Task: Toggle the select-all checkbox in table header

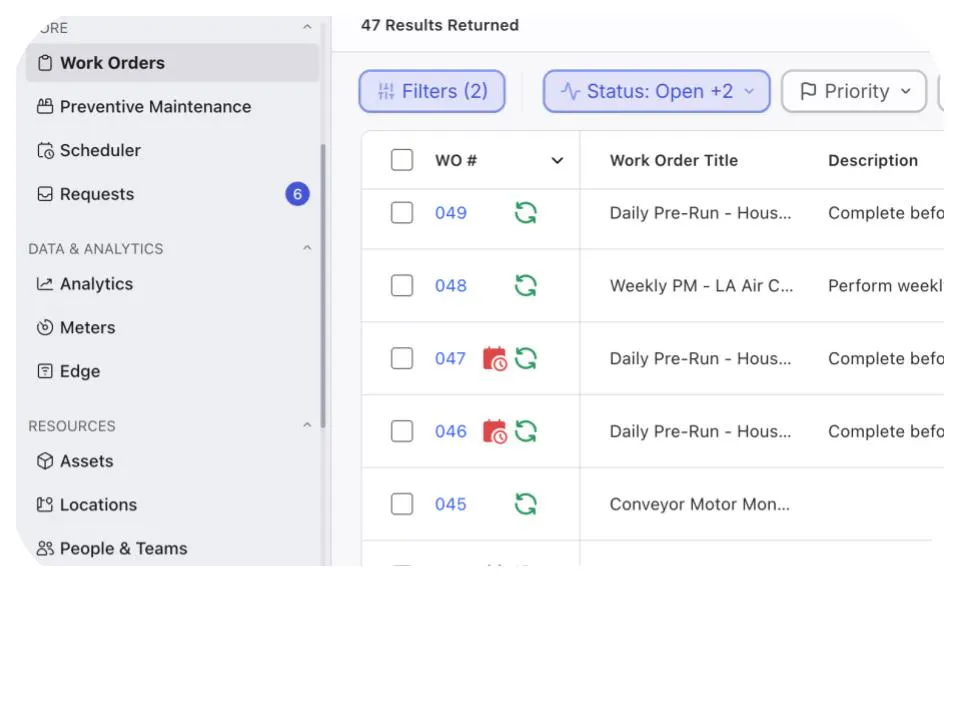Action: point(402,160)
